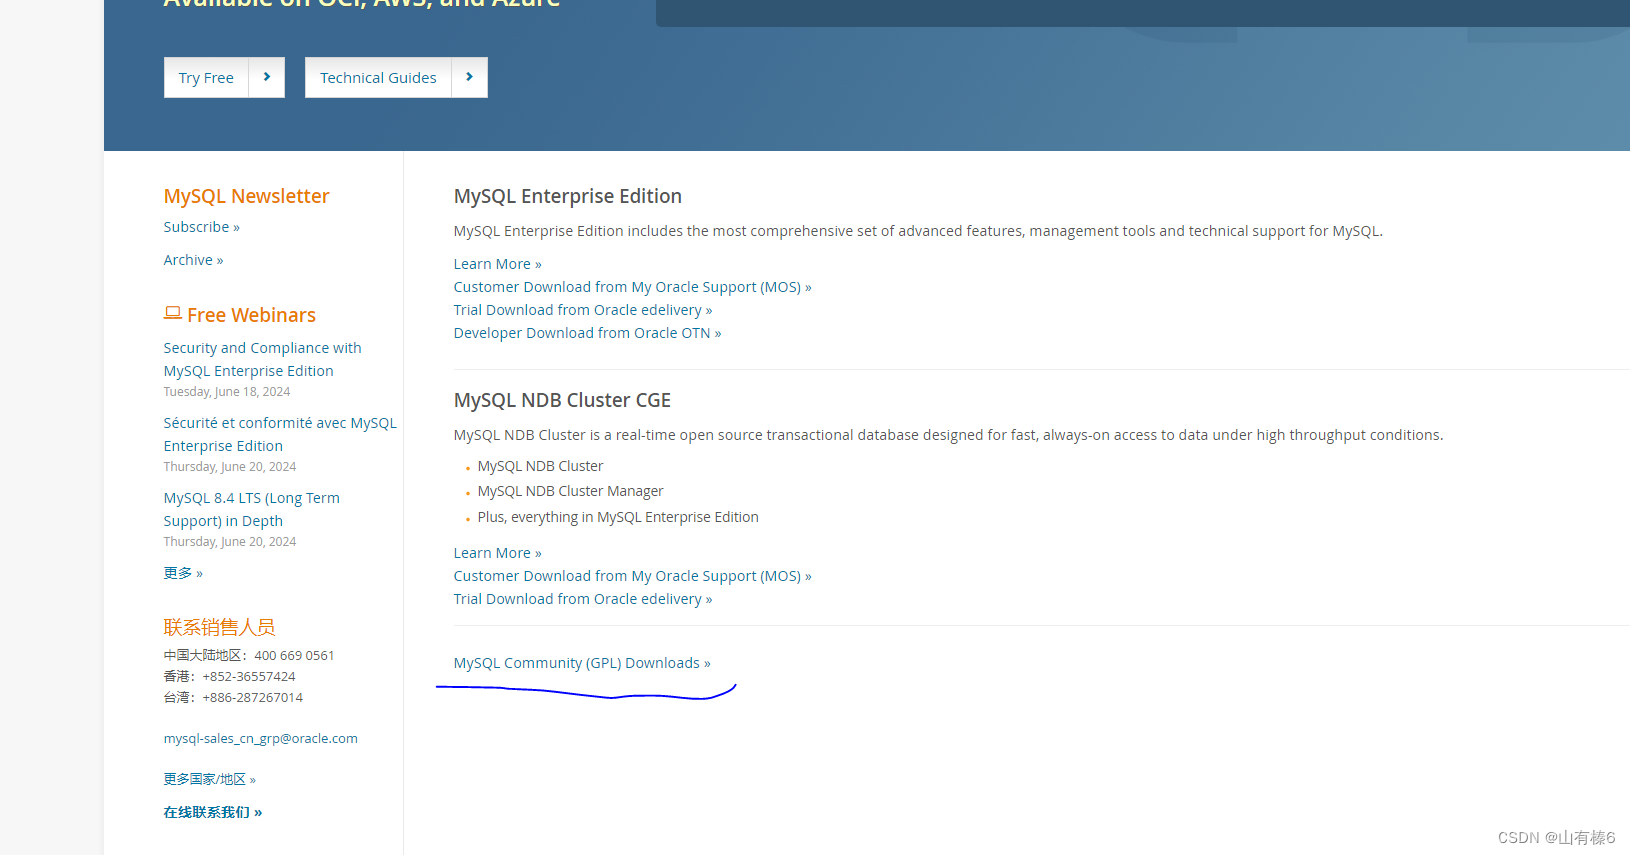Click the Free Webinars laptop icon
This screenshot has width=1630, height=855.
(173, 313)
